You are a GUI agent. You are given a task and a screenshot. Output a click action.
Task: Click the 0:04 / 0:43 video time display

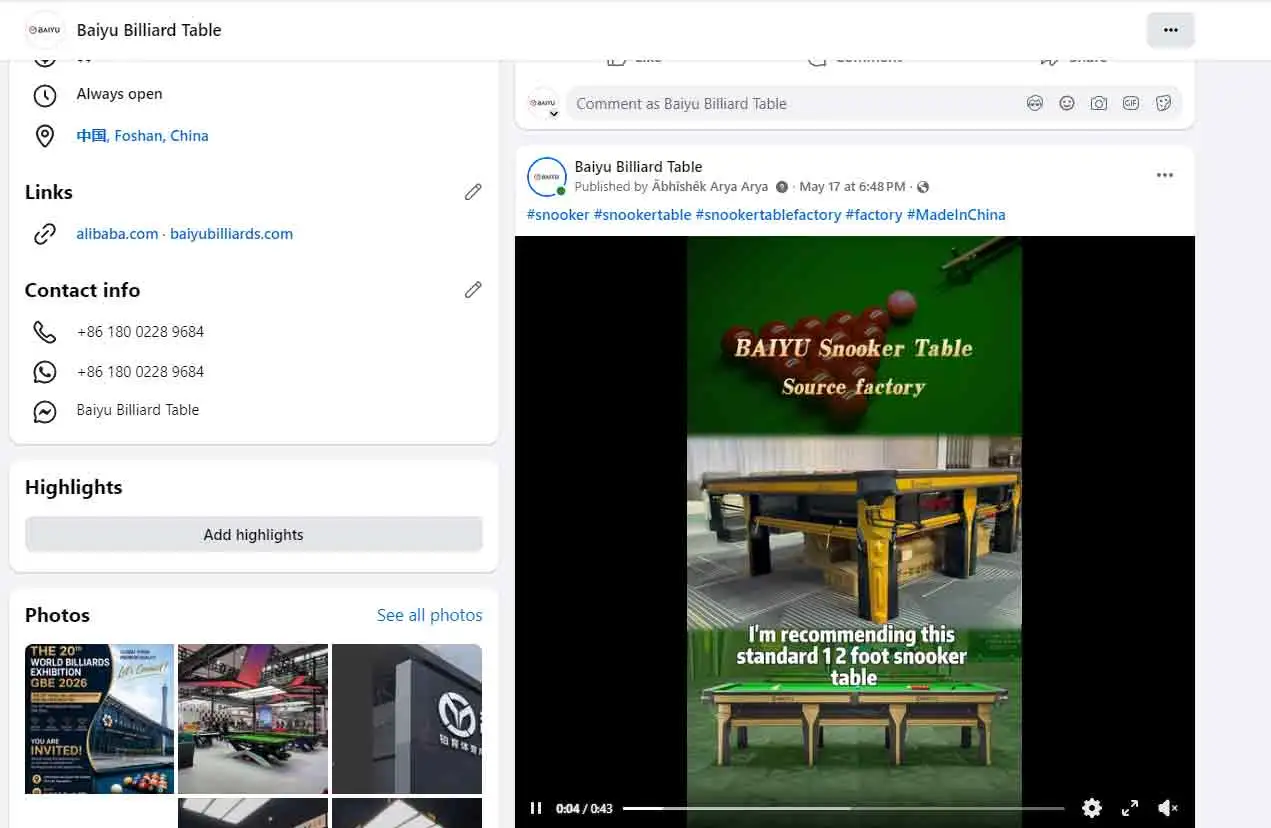coord(584,808)
